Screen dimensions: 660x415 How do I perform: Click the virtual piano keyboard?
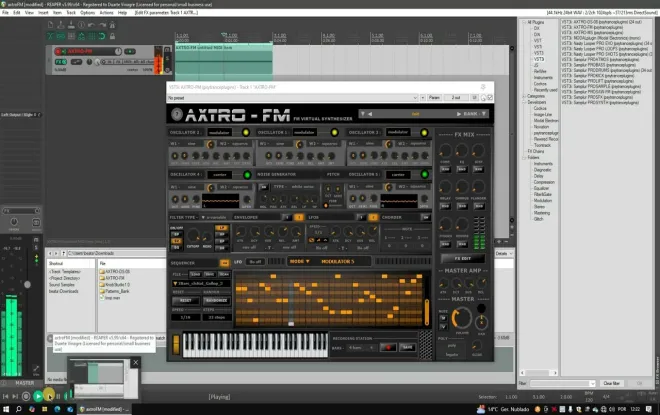255,345
